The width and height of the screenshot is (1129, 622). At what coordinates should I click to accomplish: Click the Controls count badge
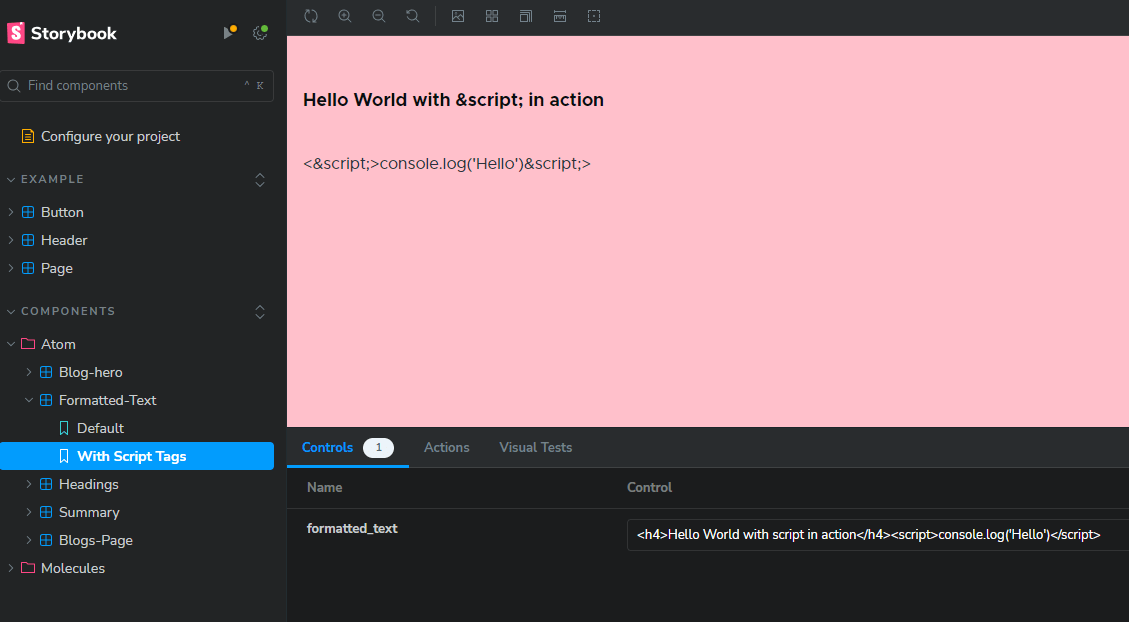coord(379,448)
